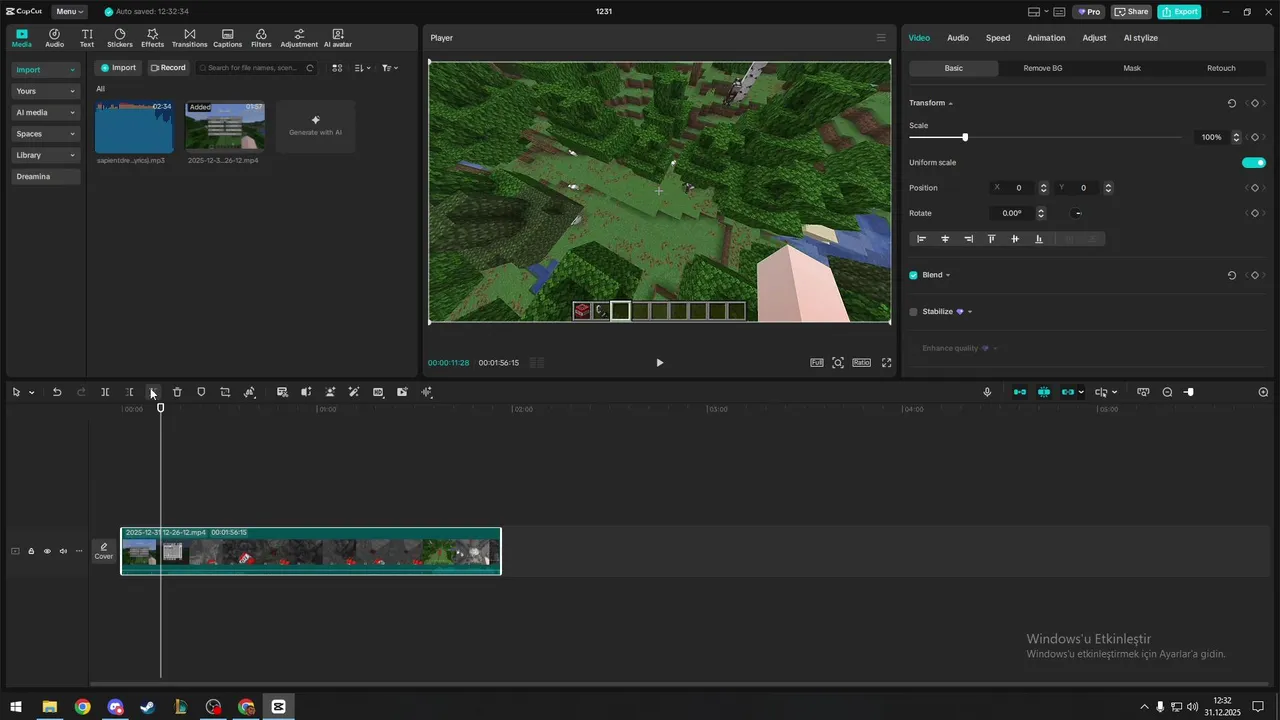Viewport: 1280px width, 720px height.
Task: Open the Menu dropdown in title bar
Action: pos(69,12)
